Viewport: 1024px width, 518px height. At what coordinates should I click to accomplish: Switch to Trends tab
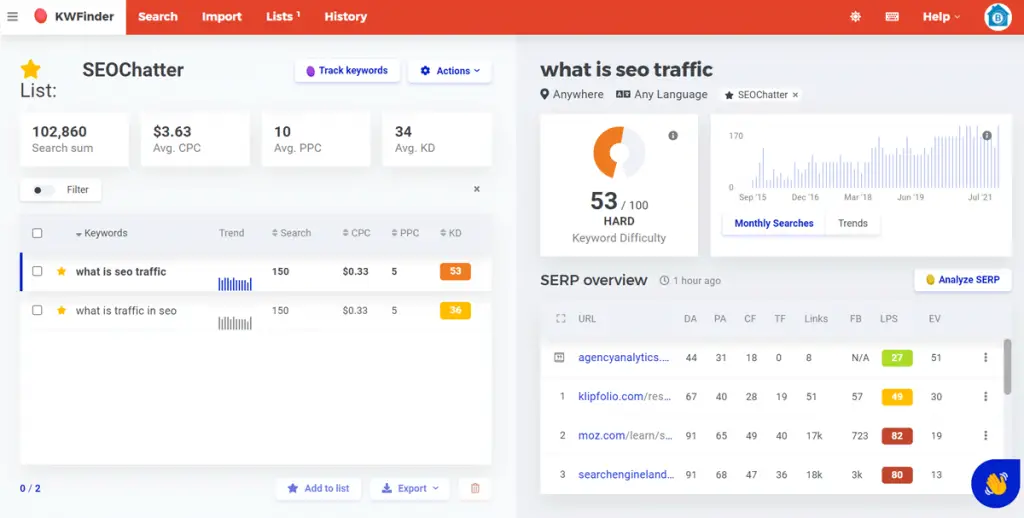click(x=853, y=223)
